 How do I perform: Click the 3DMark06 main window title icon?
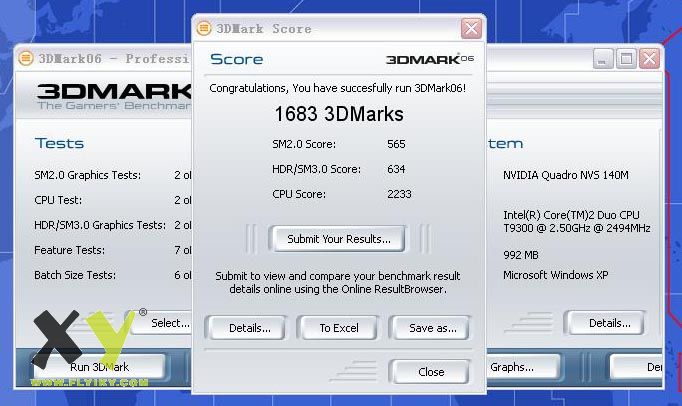pyautogui.click(x=26, y=58)
